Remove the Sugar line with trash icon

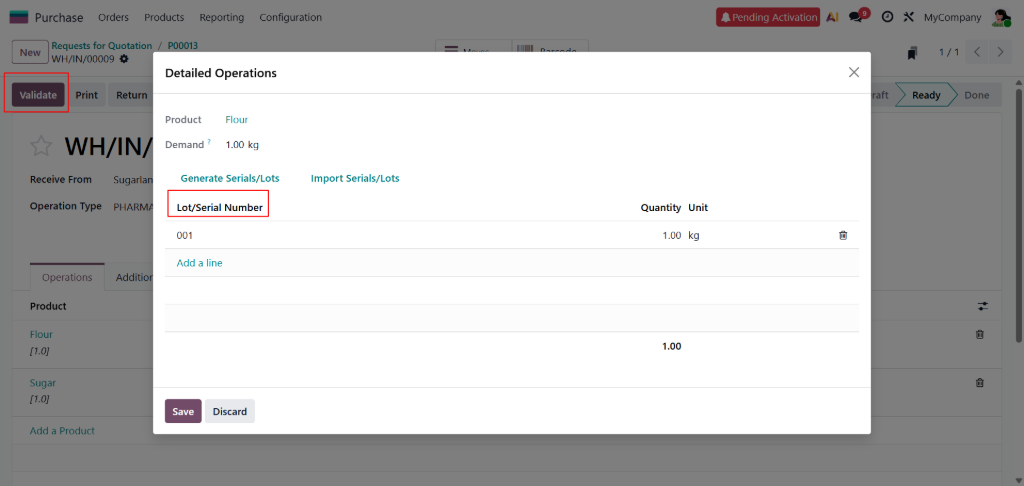[979, 383]
